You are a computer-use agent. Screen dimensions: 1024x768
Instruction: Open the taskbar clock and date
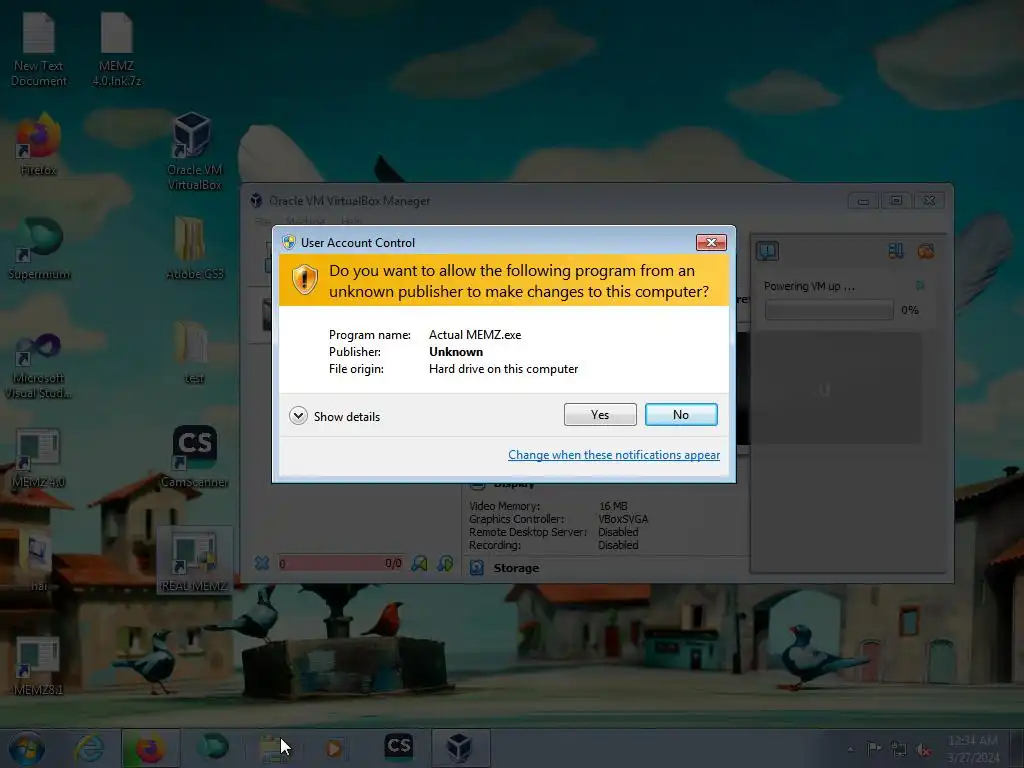point(973,748)
